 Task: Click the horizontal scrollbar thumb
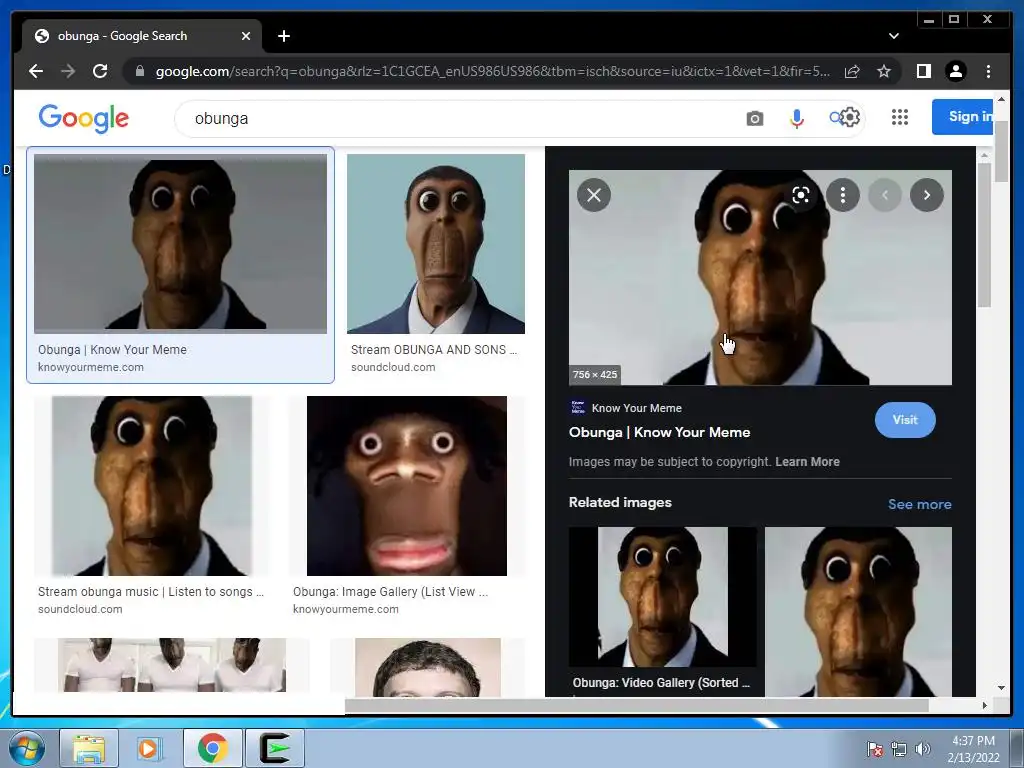[x=637, y=705]
